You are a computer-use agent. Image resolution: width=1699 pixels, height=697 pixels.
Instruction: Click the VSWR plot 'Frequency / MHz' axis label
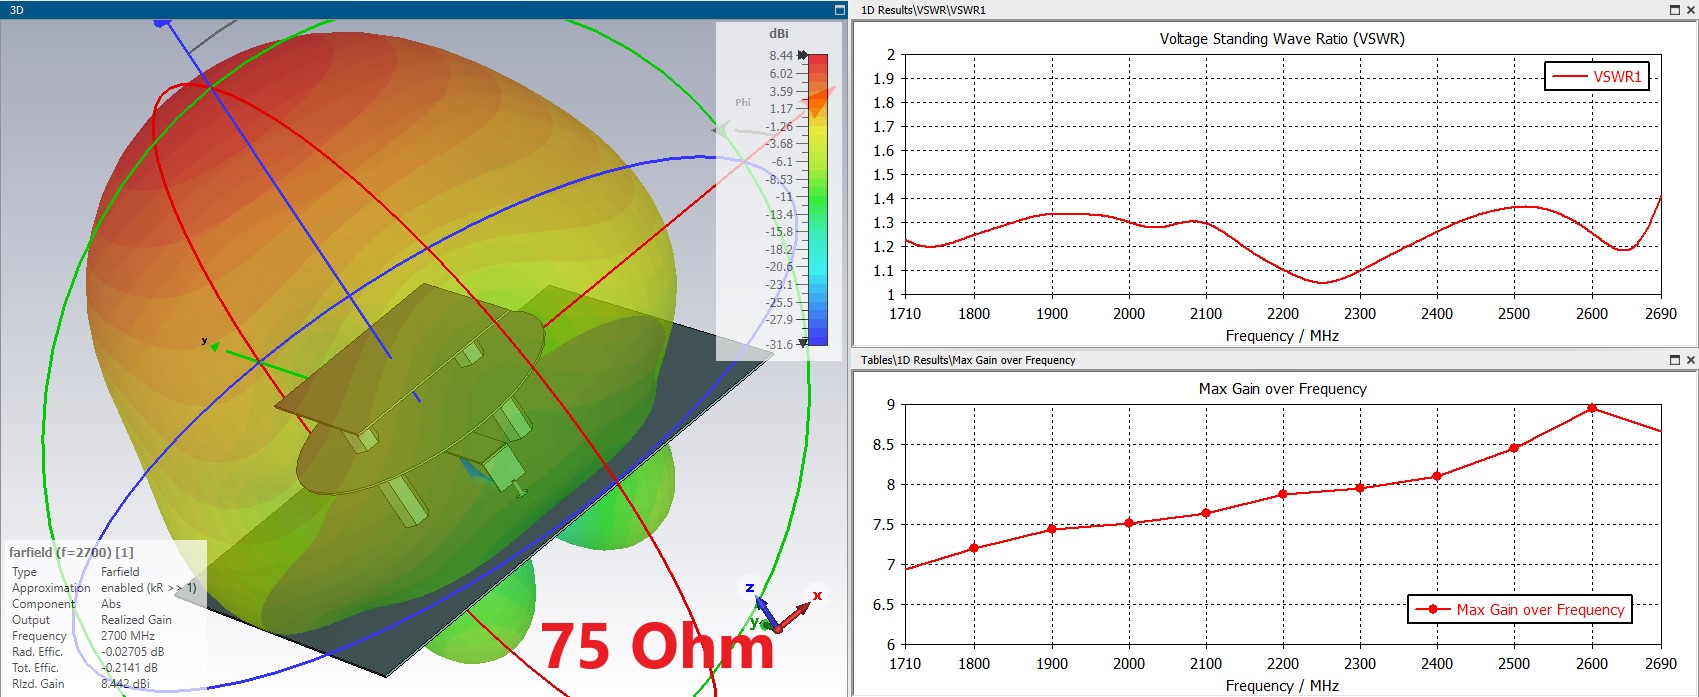(1282, 336)
